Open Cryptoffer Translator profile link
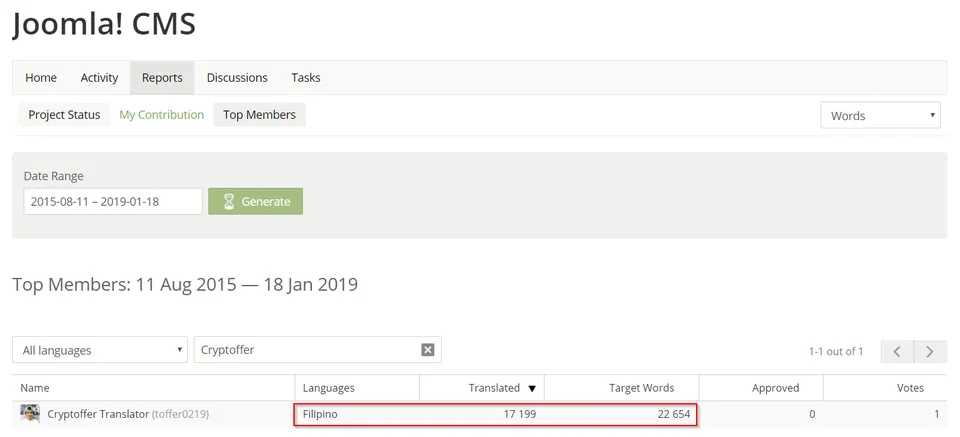 pyautogui.click(x=98, y=414)
